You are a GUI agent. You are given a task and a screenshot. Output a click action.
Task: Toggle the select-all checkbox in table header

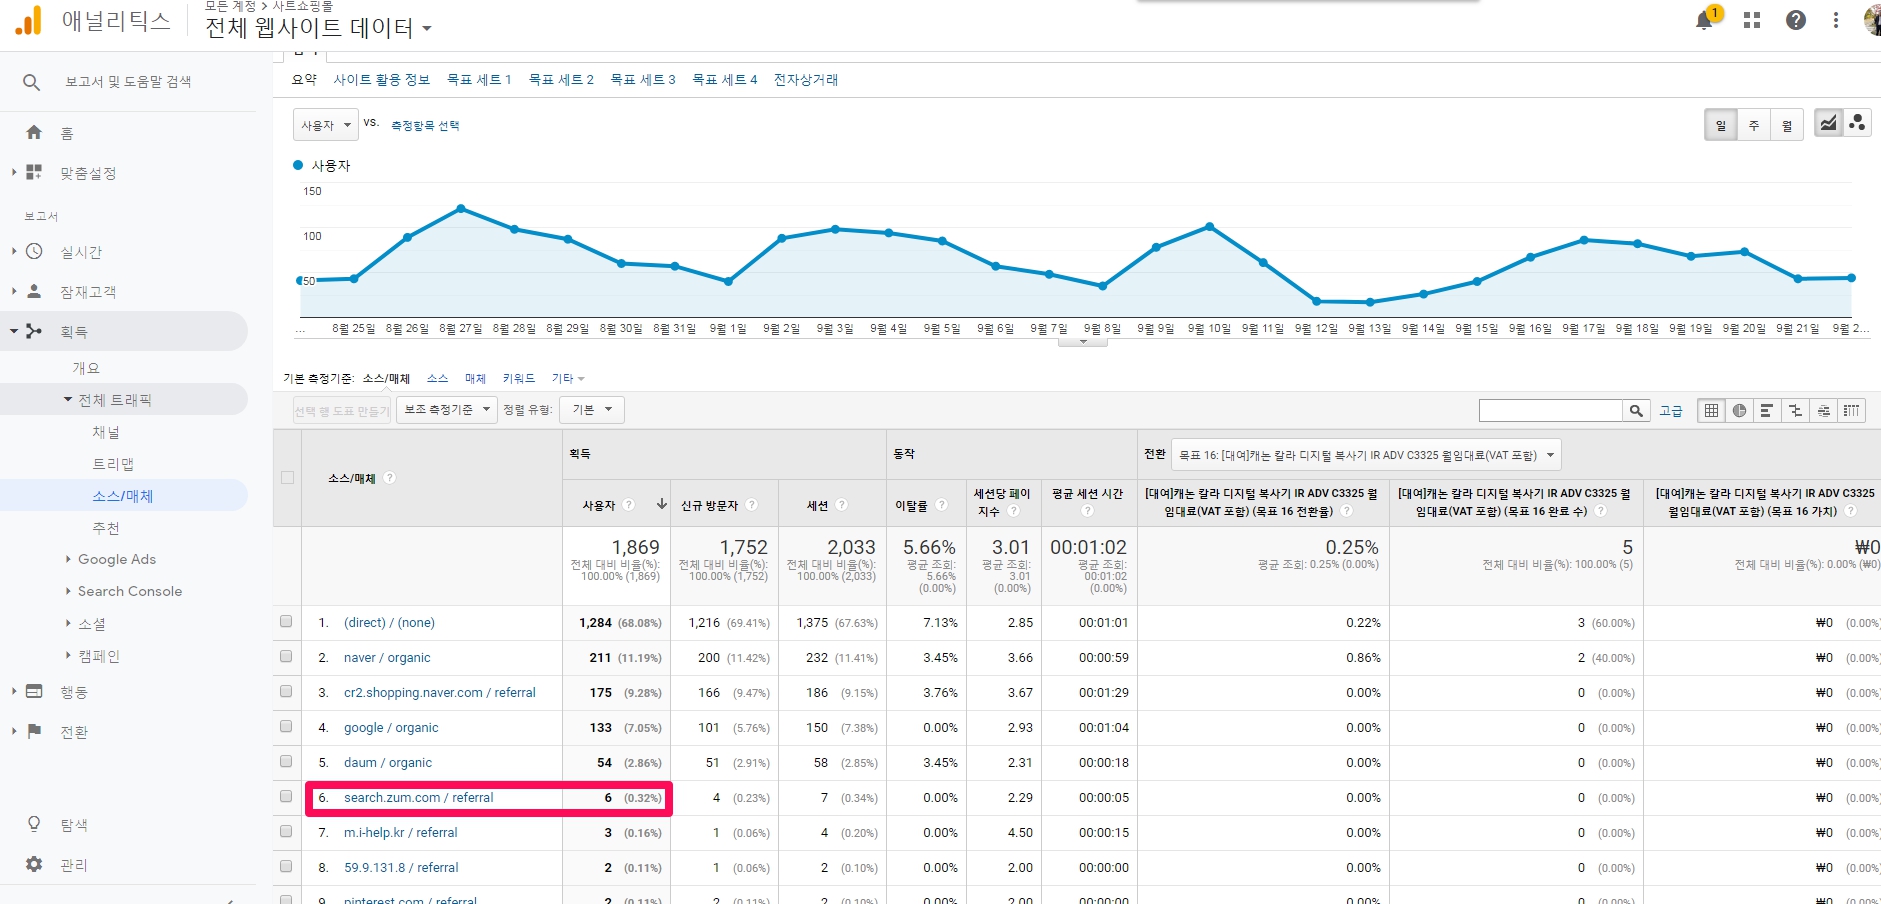pyautogui.click(x=287, y=478)
